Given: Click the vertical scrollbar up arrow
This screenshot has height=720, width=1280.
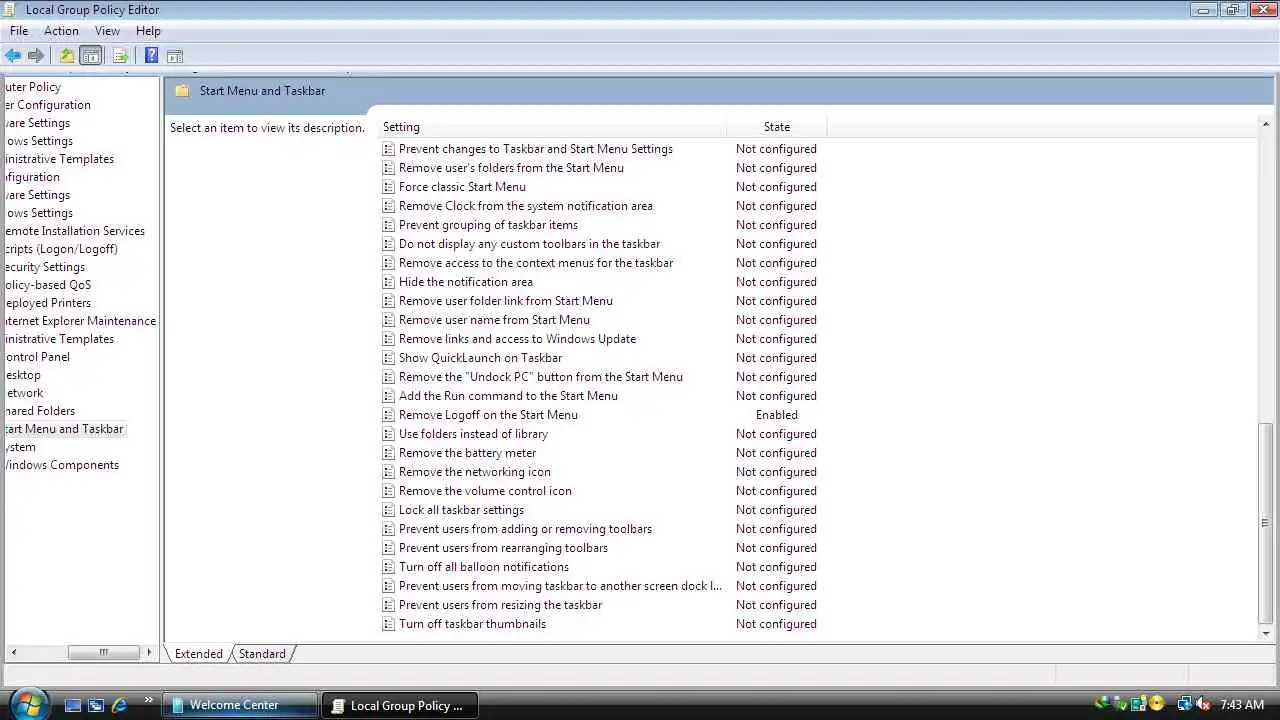Looking at the screenshot, I should coord(1266,124).
